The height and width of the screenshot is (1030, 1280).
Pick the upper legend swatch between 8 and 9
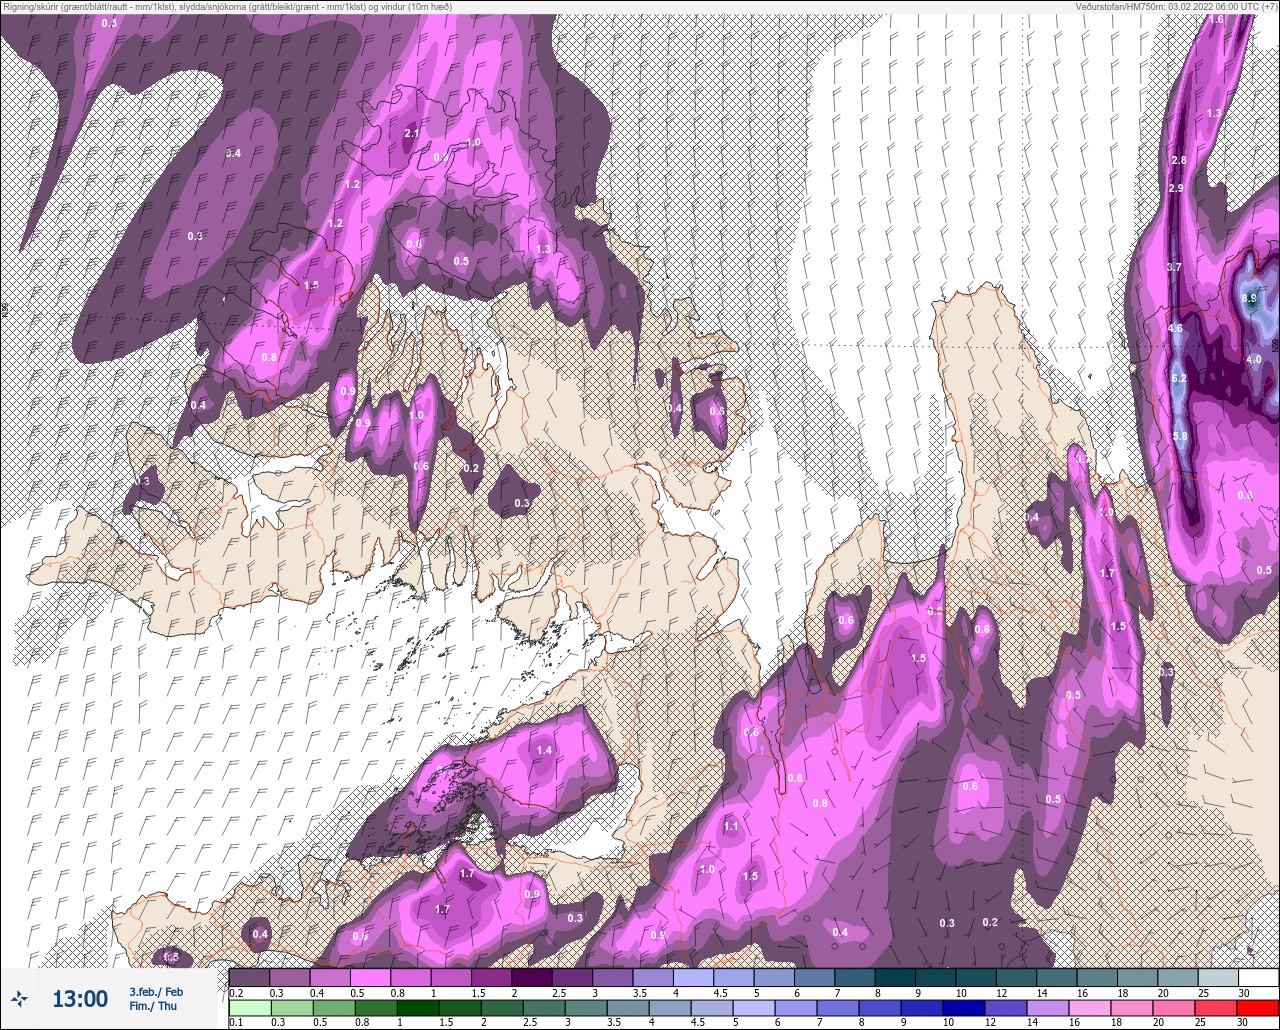tap(895, 977)
